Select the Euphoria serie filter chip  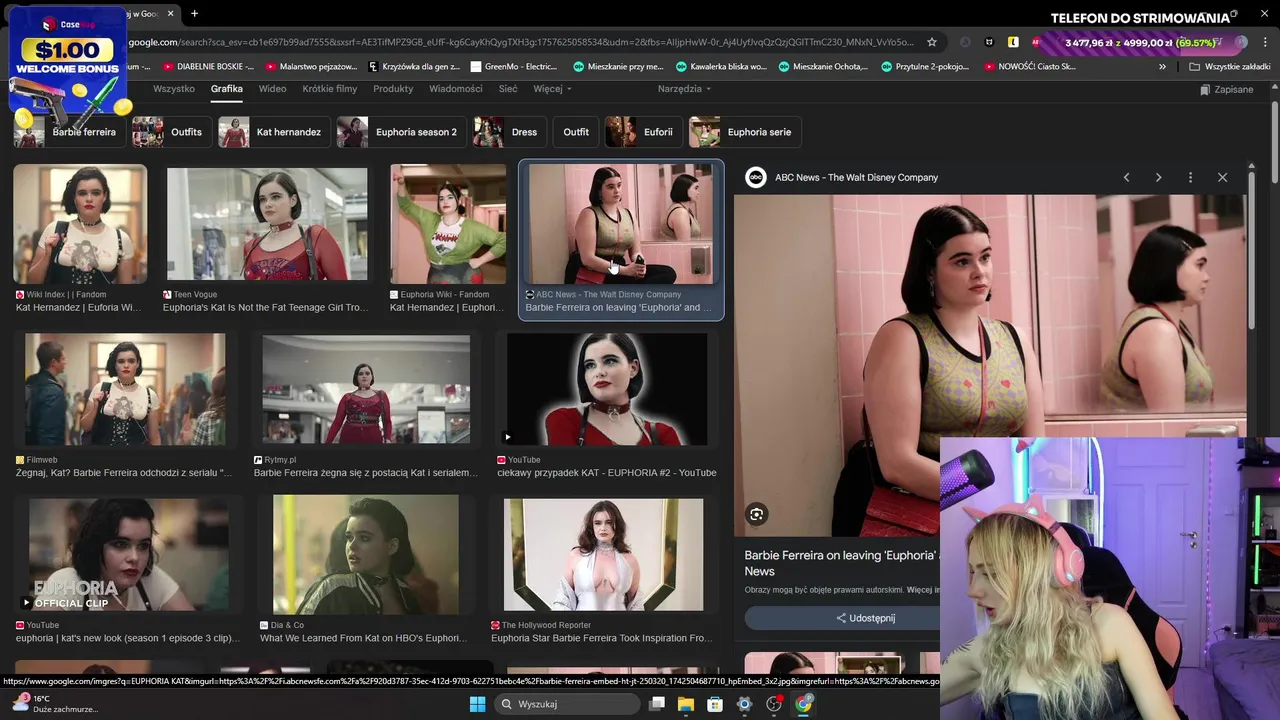[745, 132]
